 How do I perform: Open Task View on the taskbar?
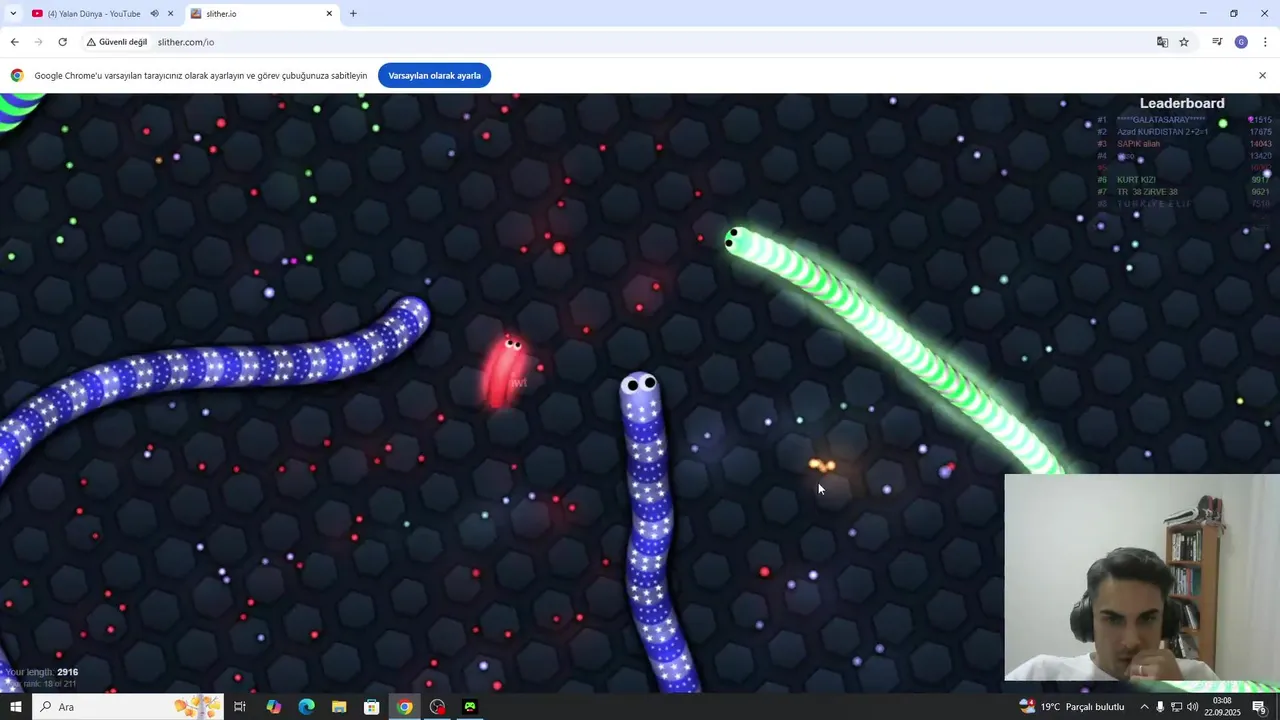(x=240, y=707)
